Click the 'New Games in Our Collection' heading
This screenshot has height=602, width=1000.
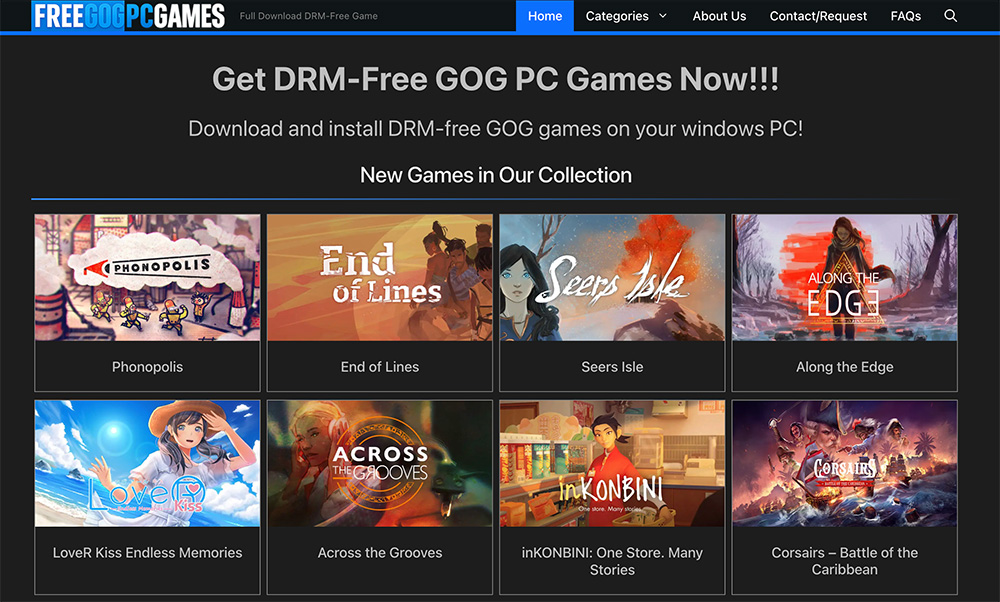coord(496,175)
